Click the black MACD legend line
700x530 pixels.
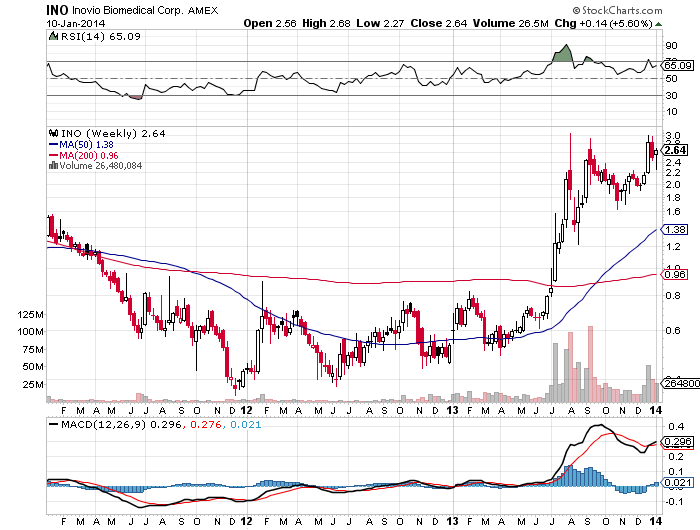54,424
